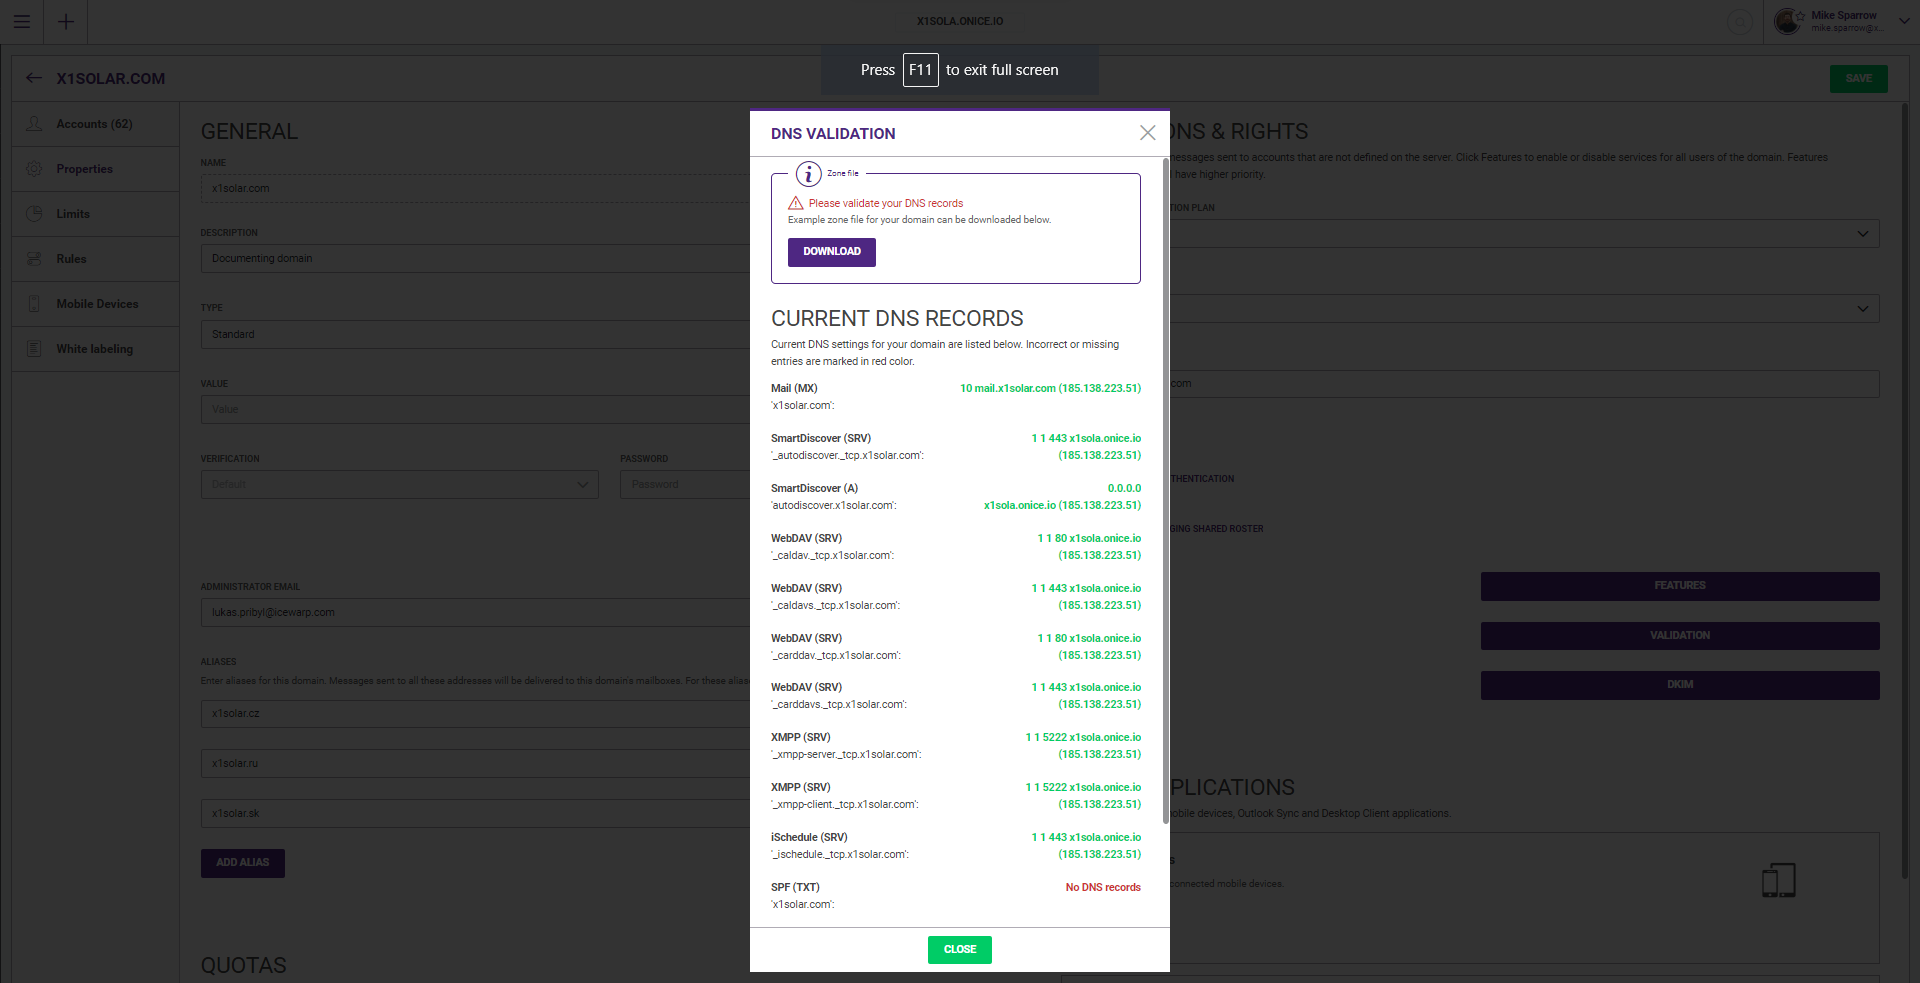Click the green CLOSE button
Screen dimensions: 1920x983
959,950
